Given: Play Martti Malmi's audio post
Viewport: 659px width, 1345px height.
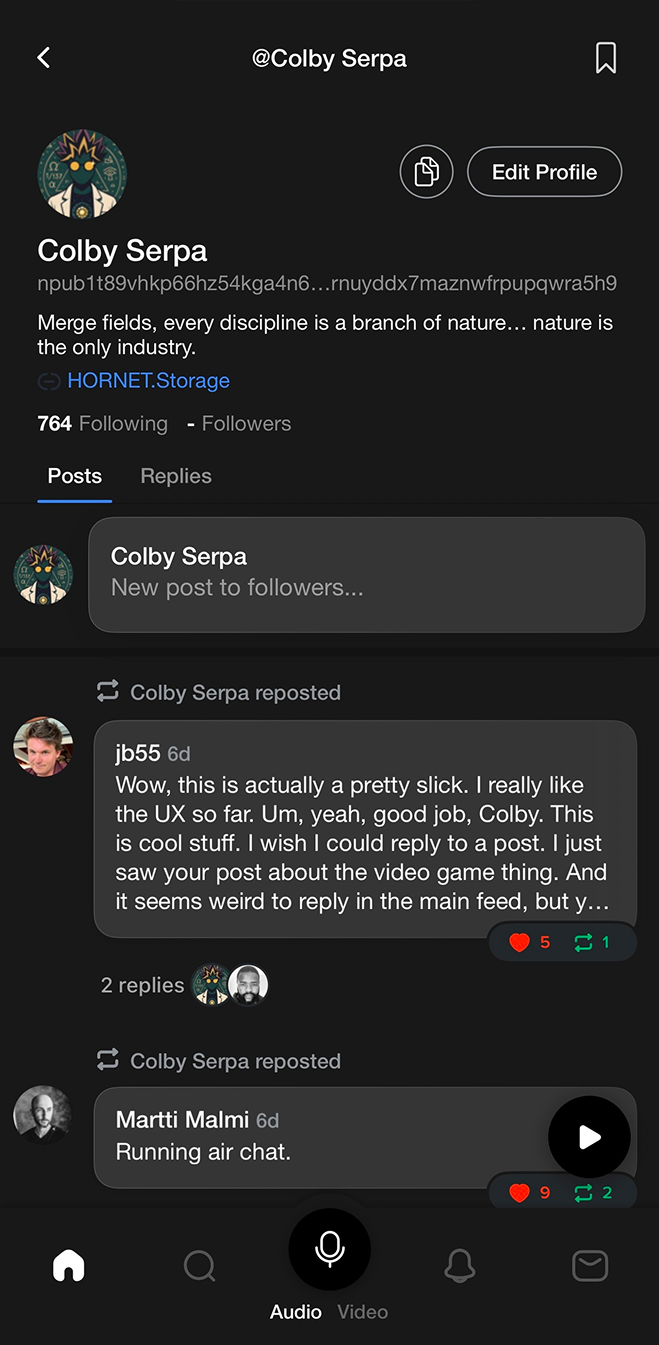Looking at the screenshot, I should point(589,1137).
